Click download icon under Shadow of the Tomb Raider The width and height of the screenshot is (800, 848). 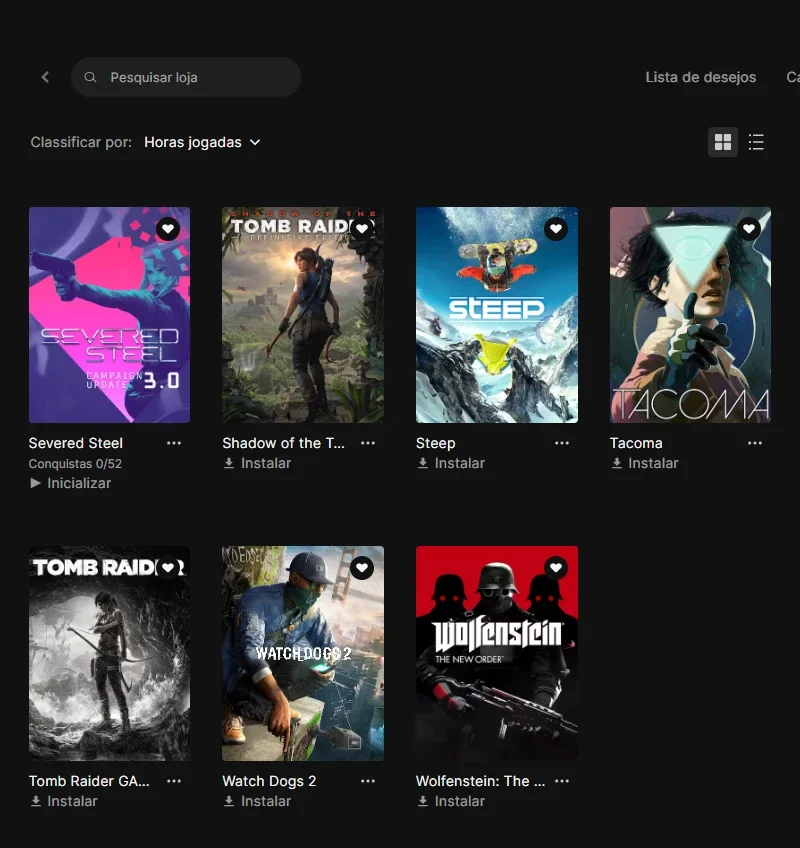point(229,463)
